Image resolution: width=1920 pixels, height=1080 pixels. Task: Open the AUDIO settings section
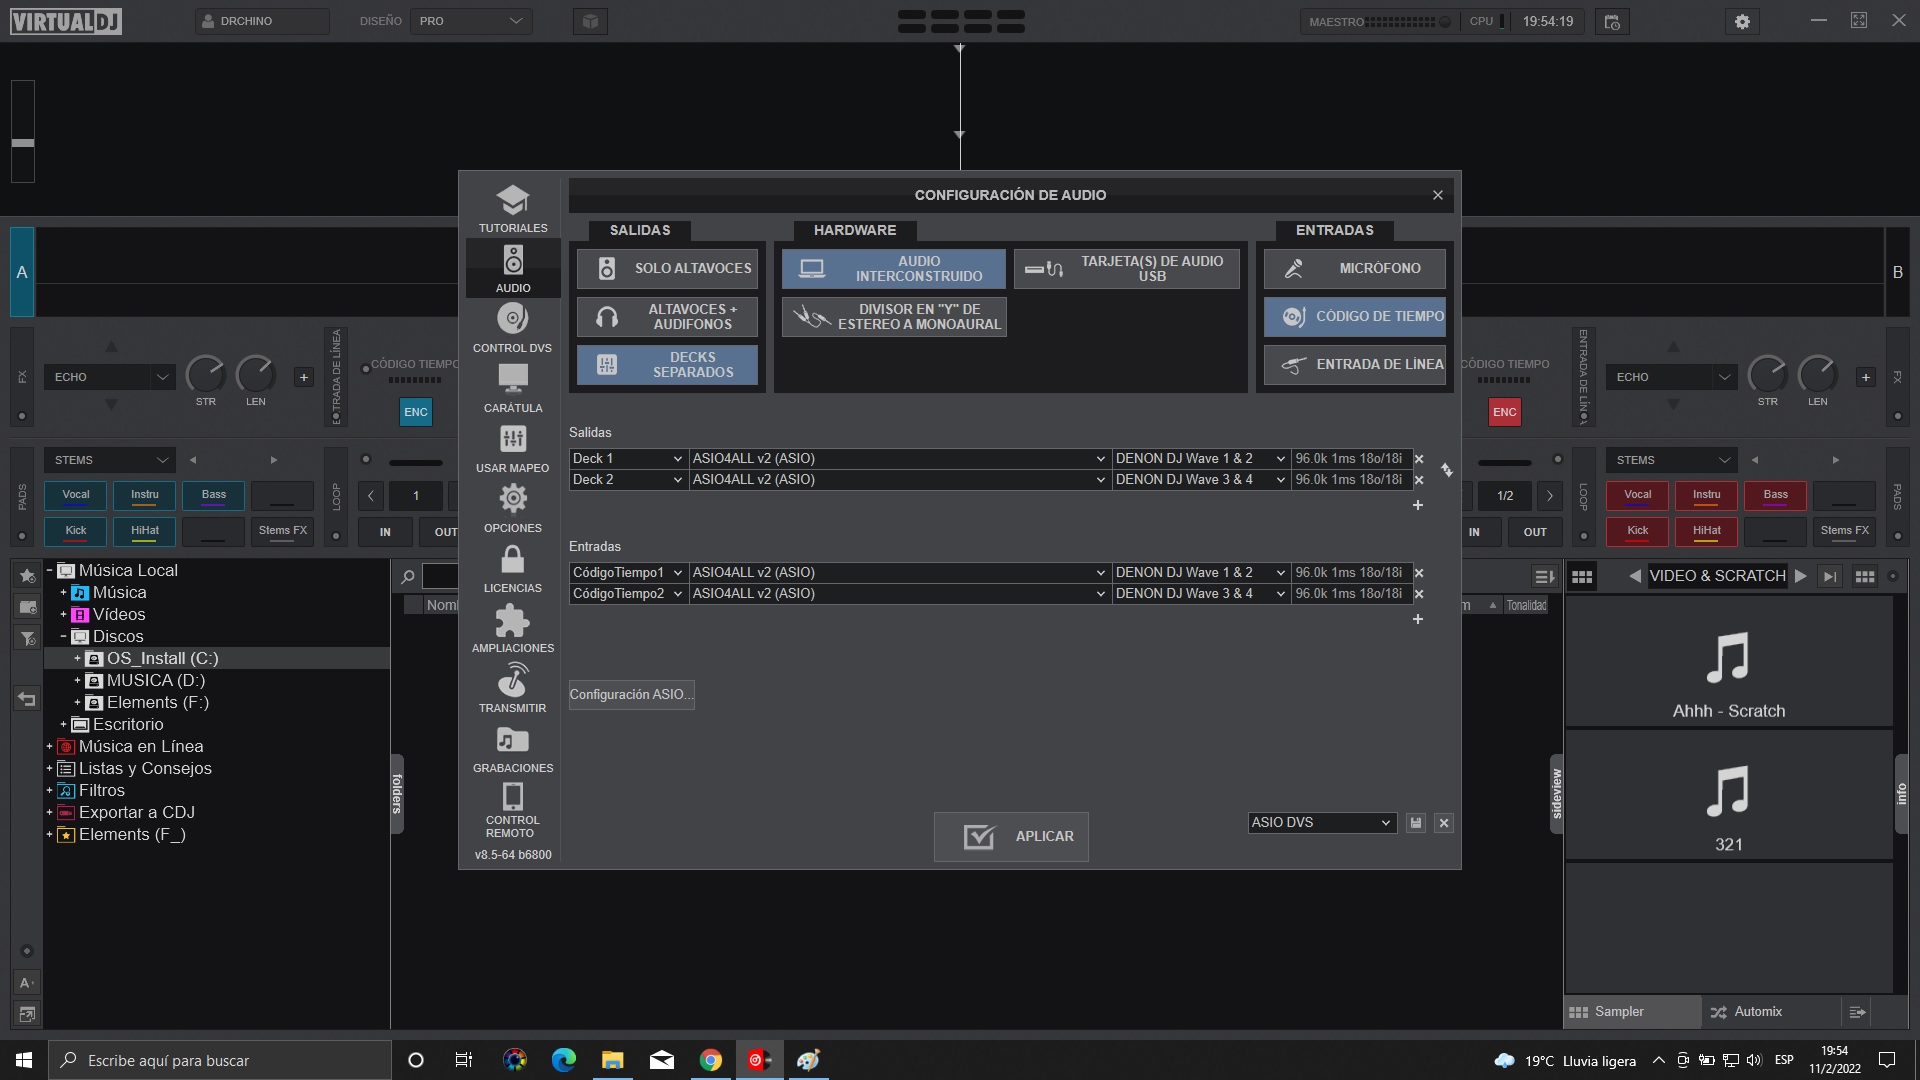[x=512, y=268]
